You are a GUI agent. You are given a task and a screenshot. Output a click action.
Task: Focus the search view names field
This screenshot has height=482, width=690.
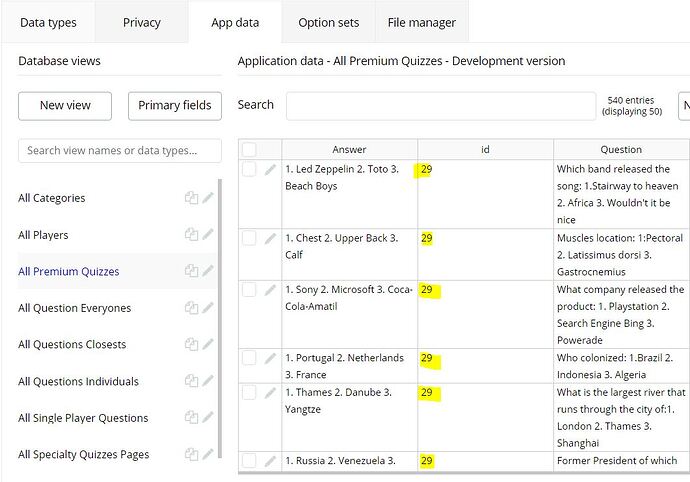(120, 151)
